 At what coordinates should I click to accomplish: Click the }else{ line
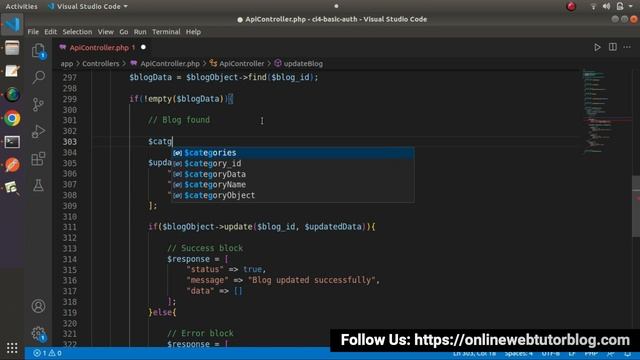(x=162, y=312)
